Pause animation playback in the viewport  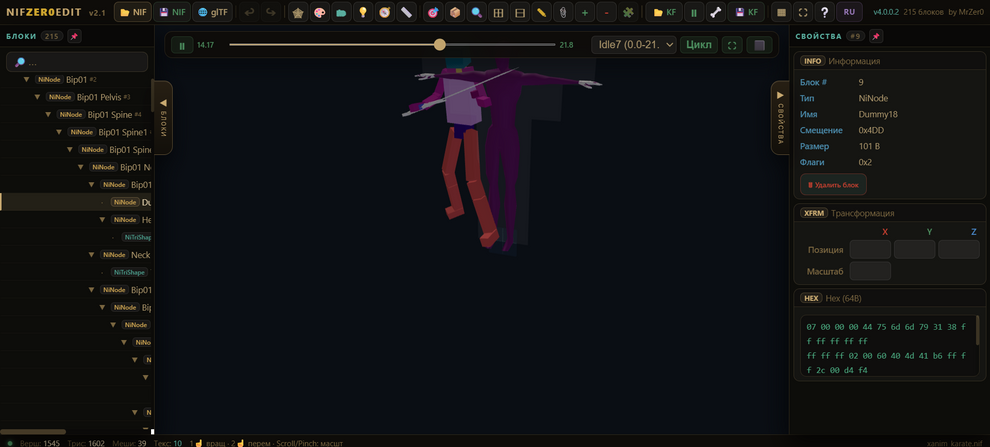click(x=181, y=45)
